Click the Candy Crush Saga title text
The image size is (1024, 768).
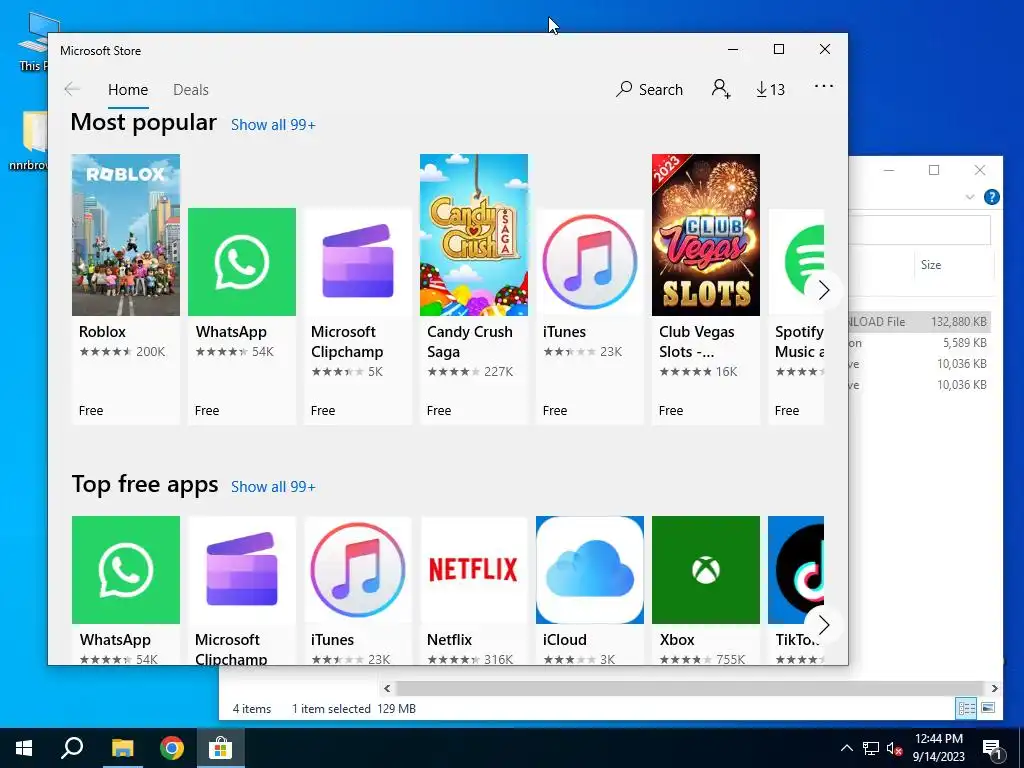[470, 342]
